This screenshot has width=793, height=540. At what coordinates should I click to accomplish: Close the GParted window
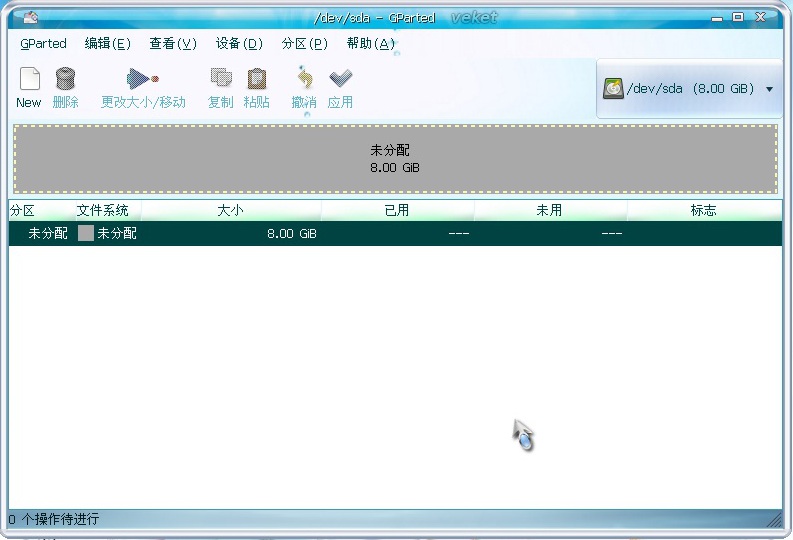click(x=760, y=17)
